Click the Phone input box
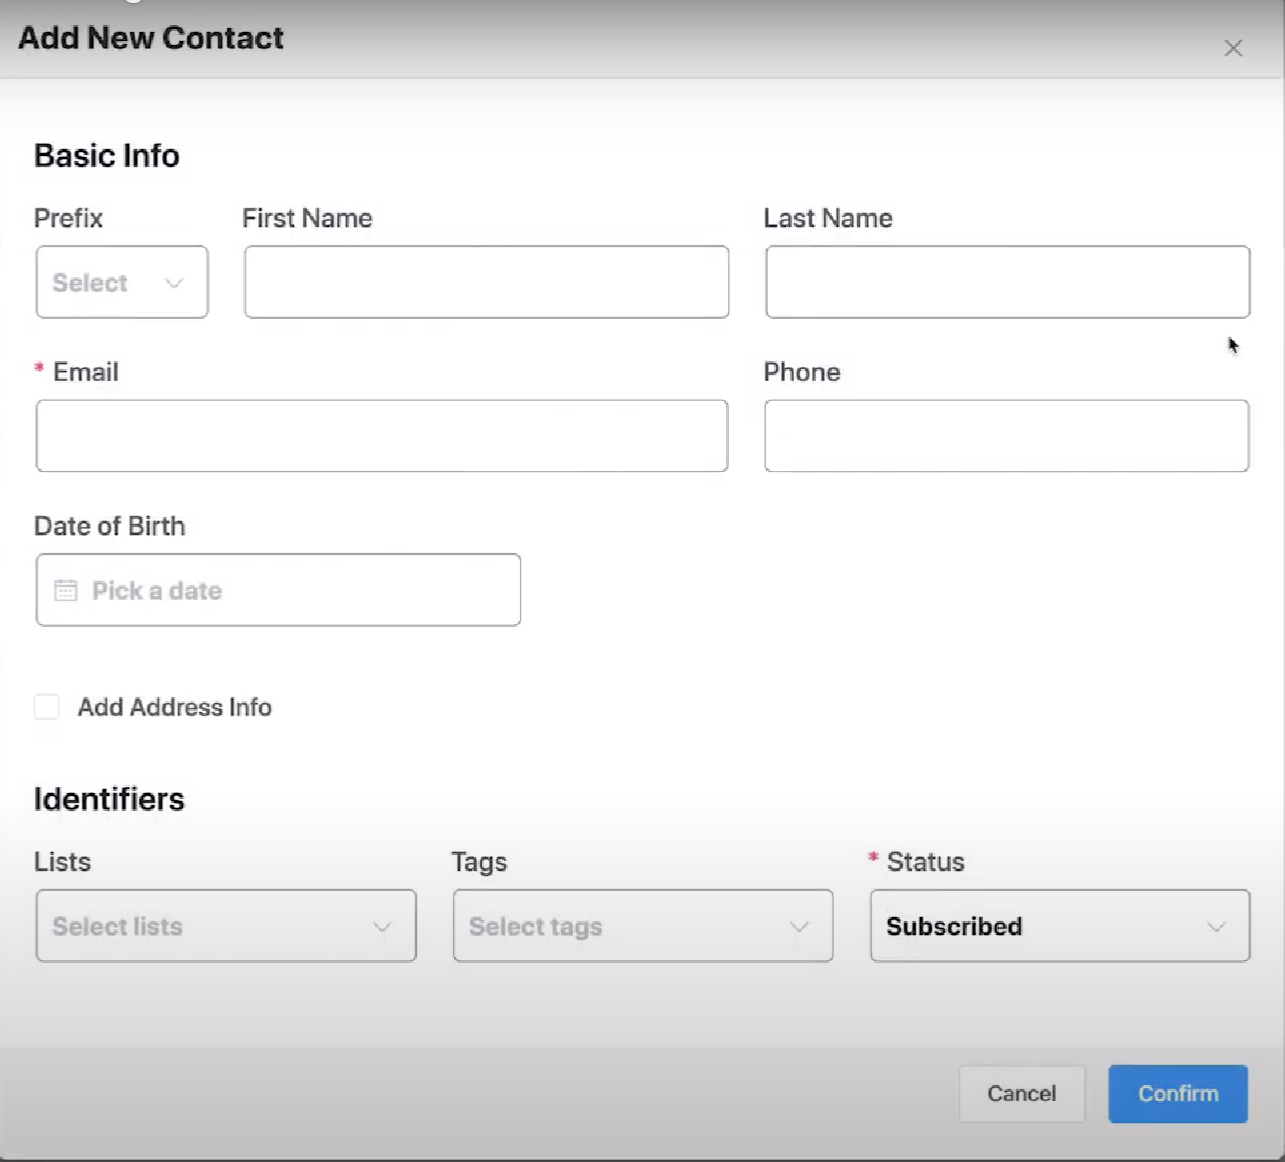 [1006, 435]
